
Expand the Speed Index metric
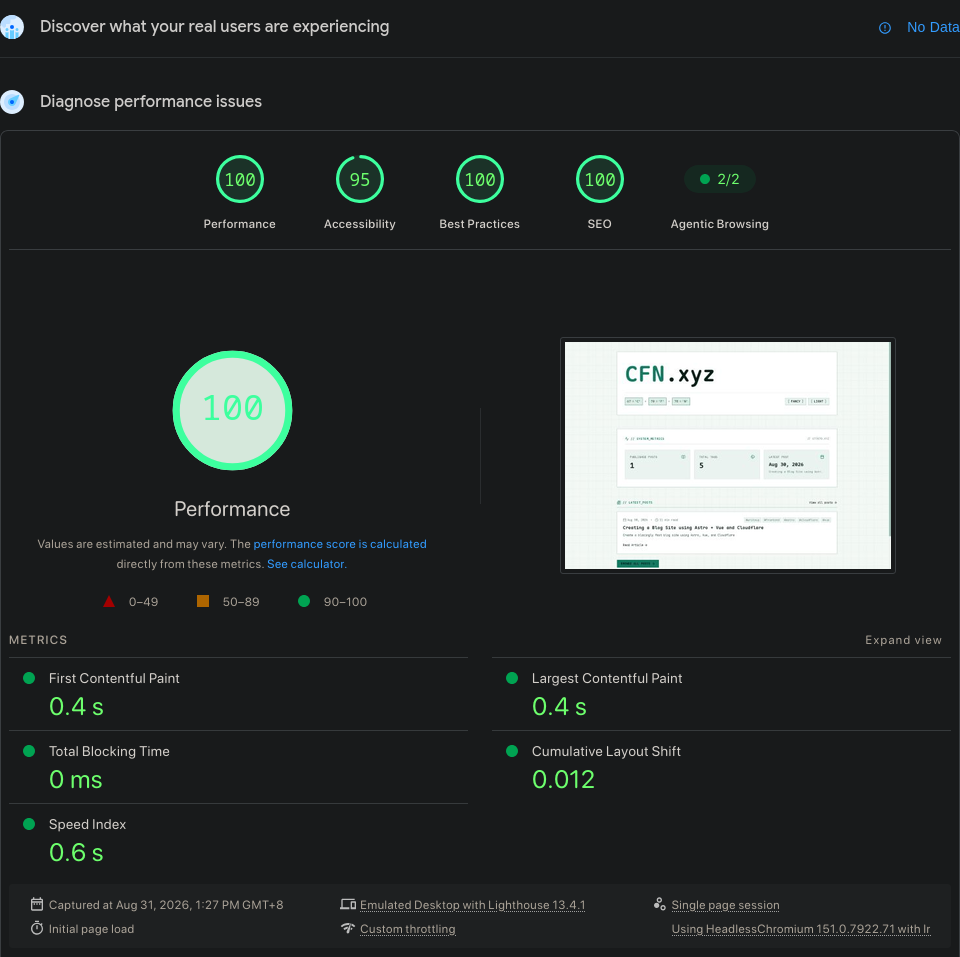[238, 840]
